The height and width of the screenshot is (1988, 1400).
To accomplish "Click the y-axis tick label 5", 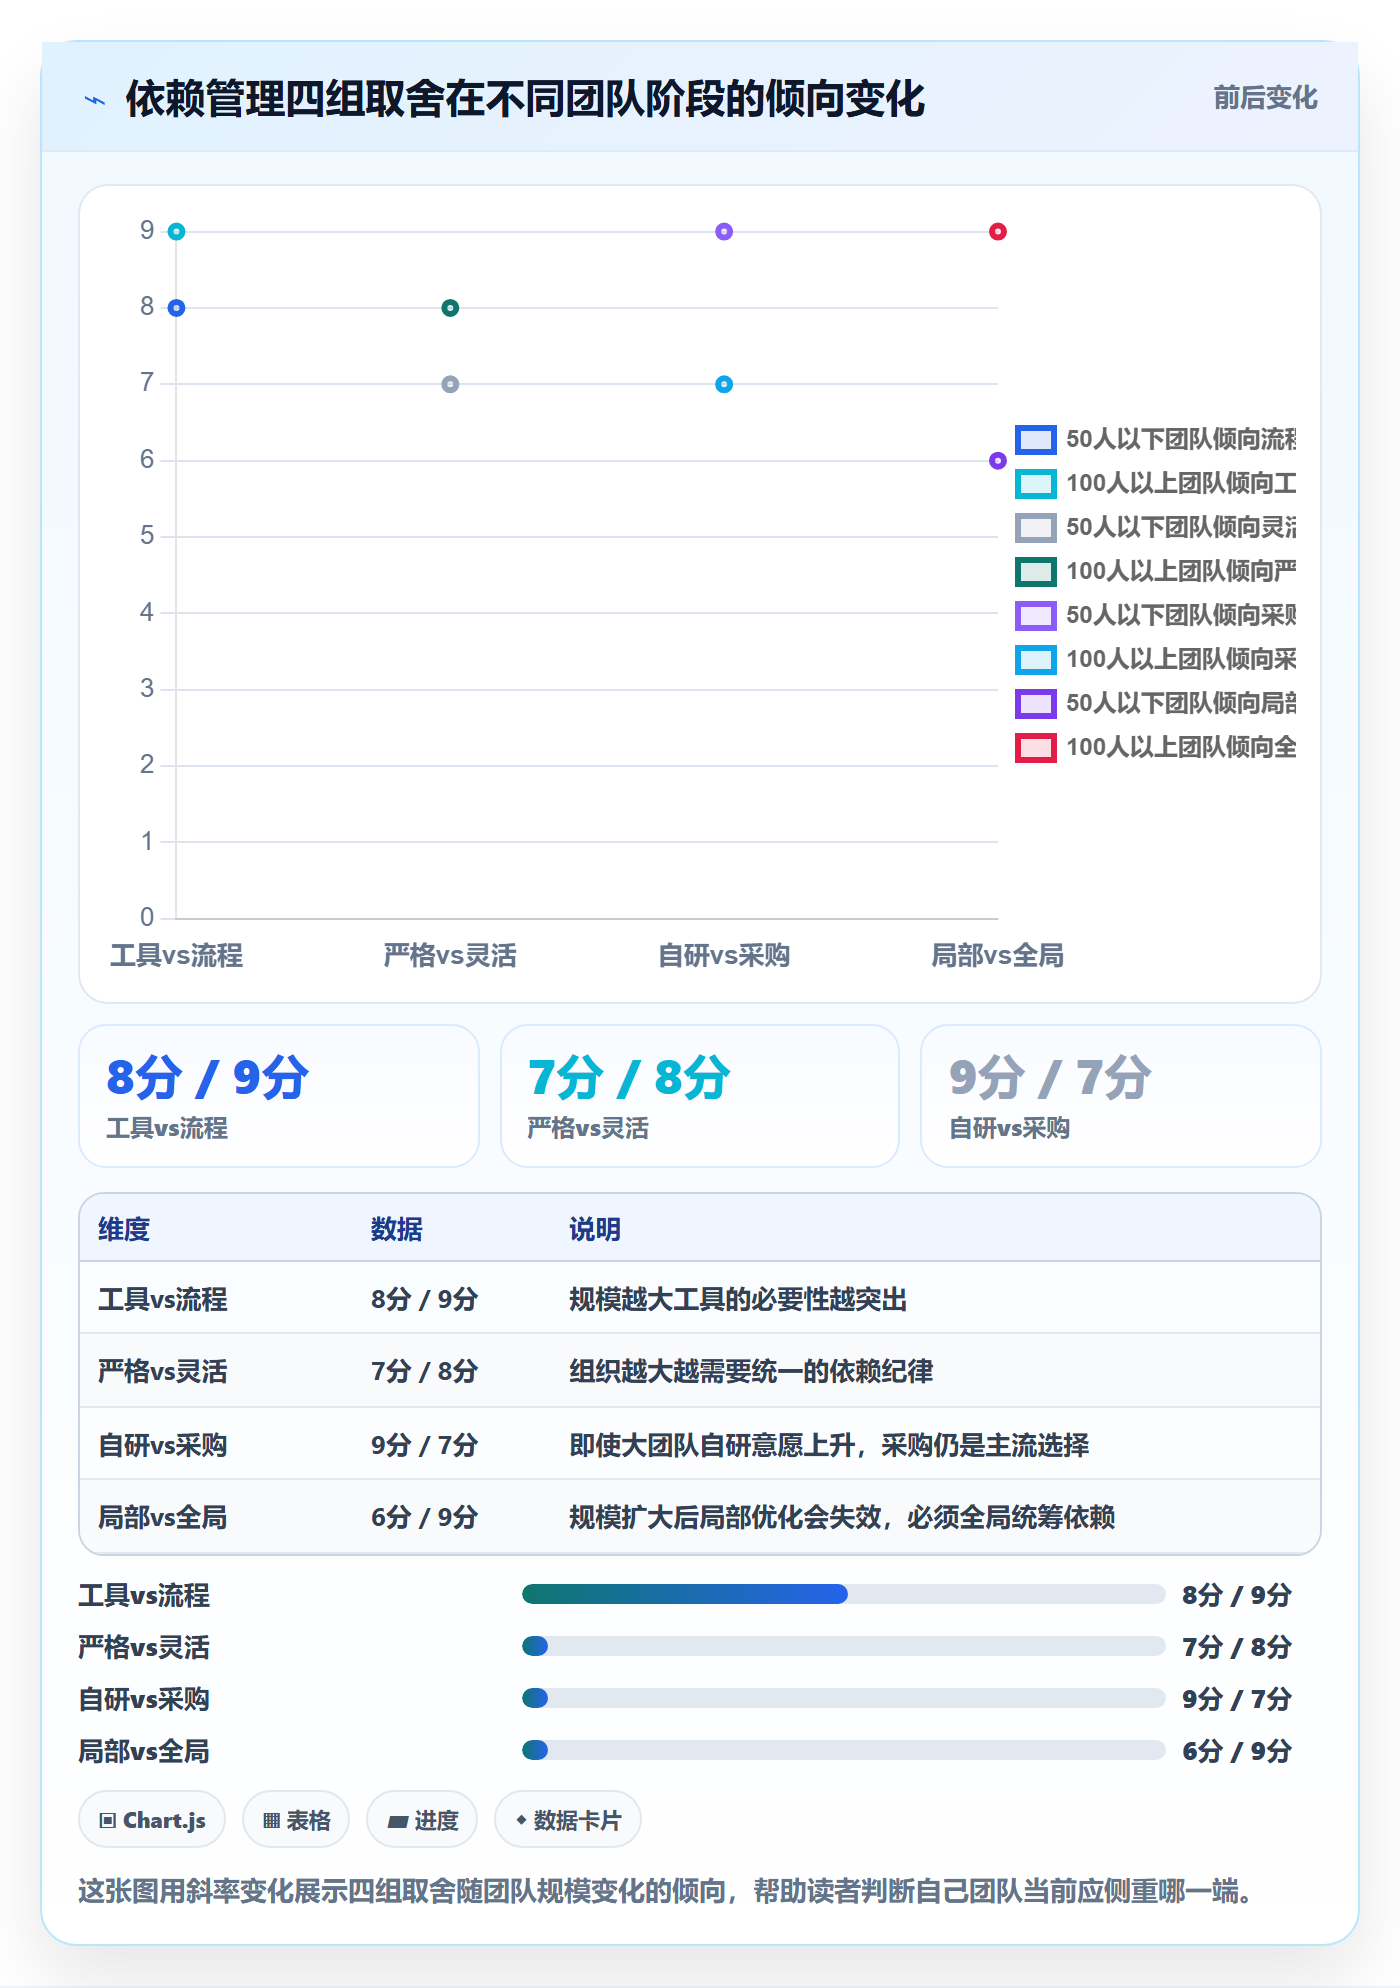I will (x=147, y=536).
